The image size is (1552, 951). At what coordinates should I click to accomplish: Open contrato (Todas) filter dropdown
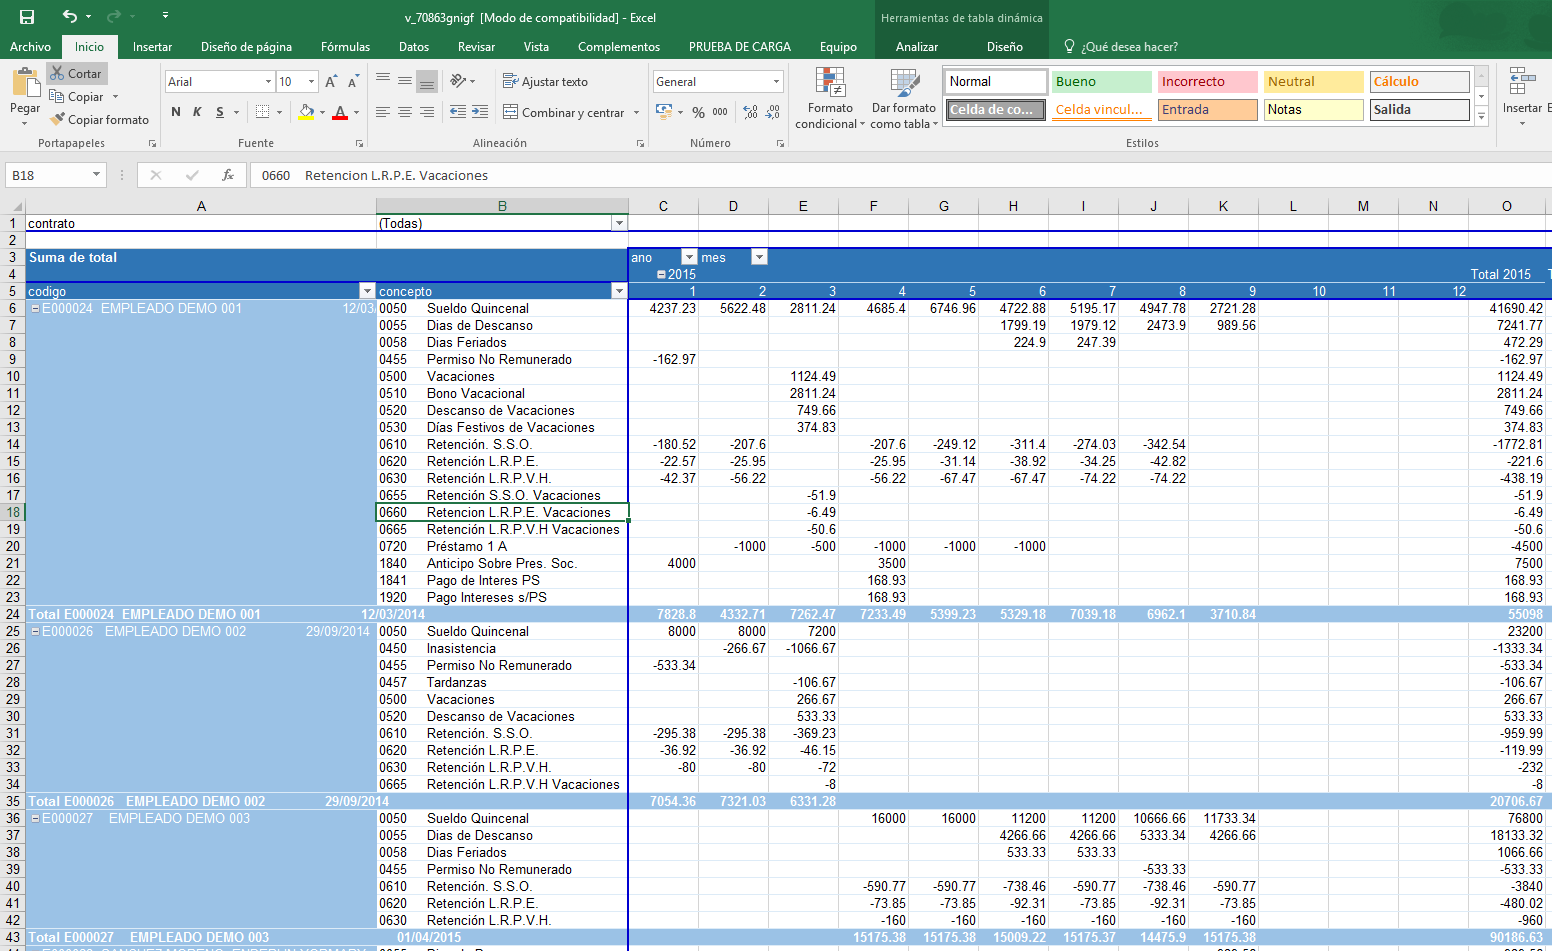[x=619, y=223]
